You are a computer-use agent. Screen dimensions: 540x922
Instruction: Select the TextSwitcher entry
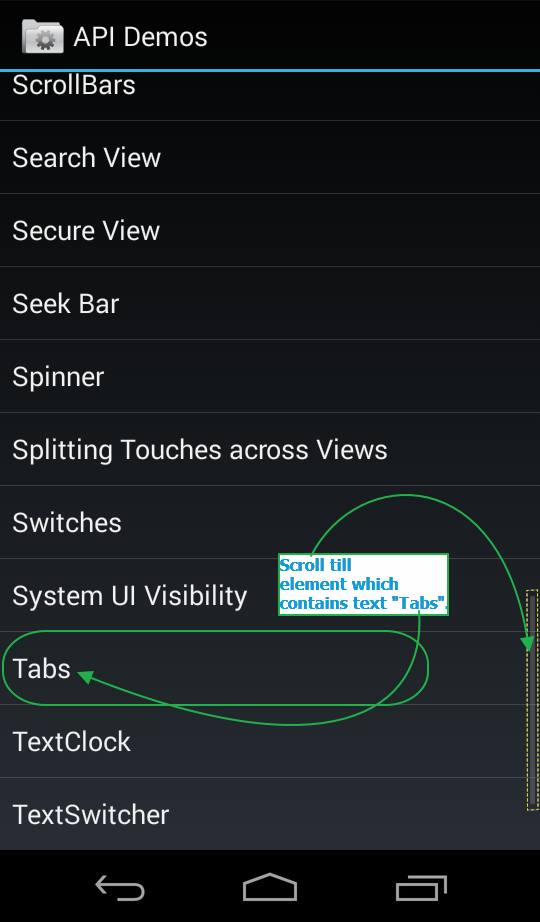point(270,814)
